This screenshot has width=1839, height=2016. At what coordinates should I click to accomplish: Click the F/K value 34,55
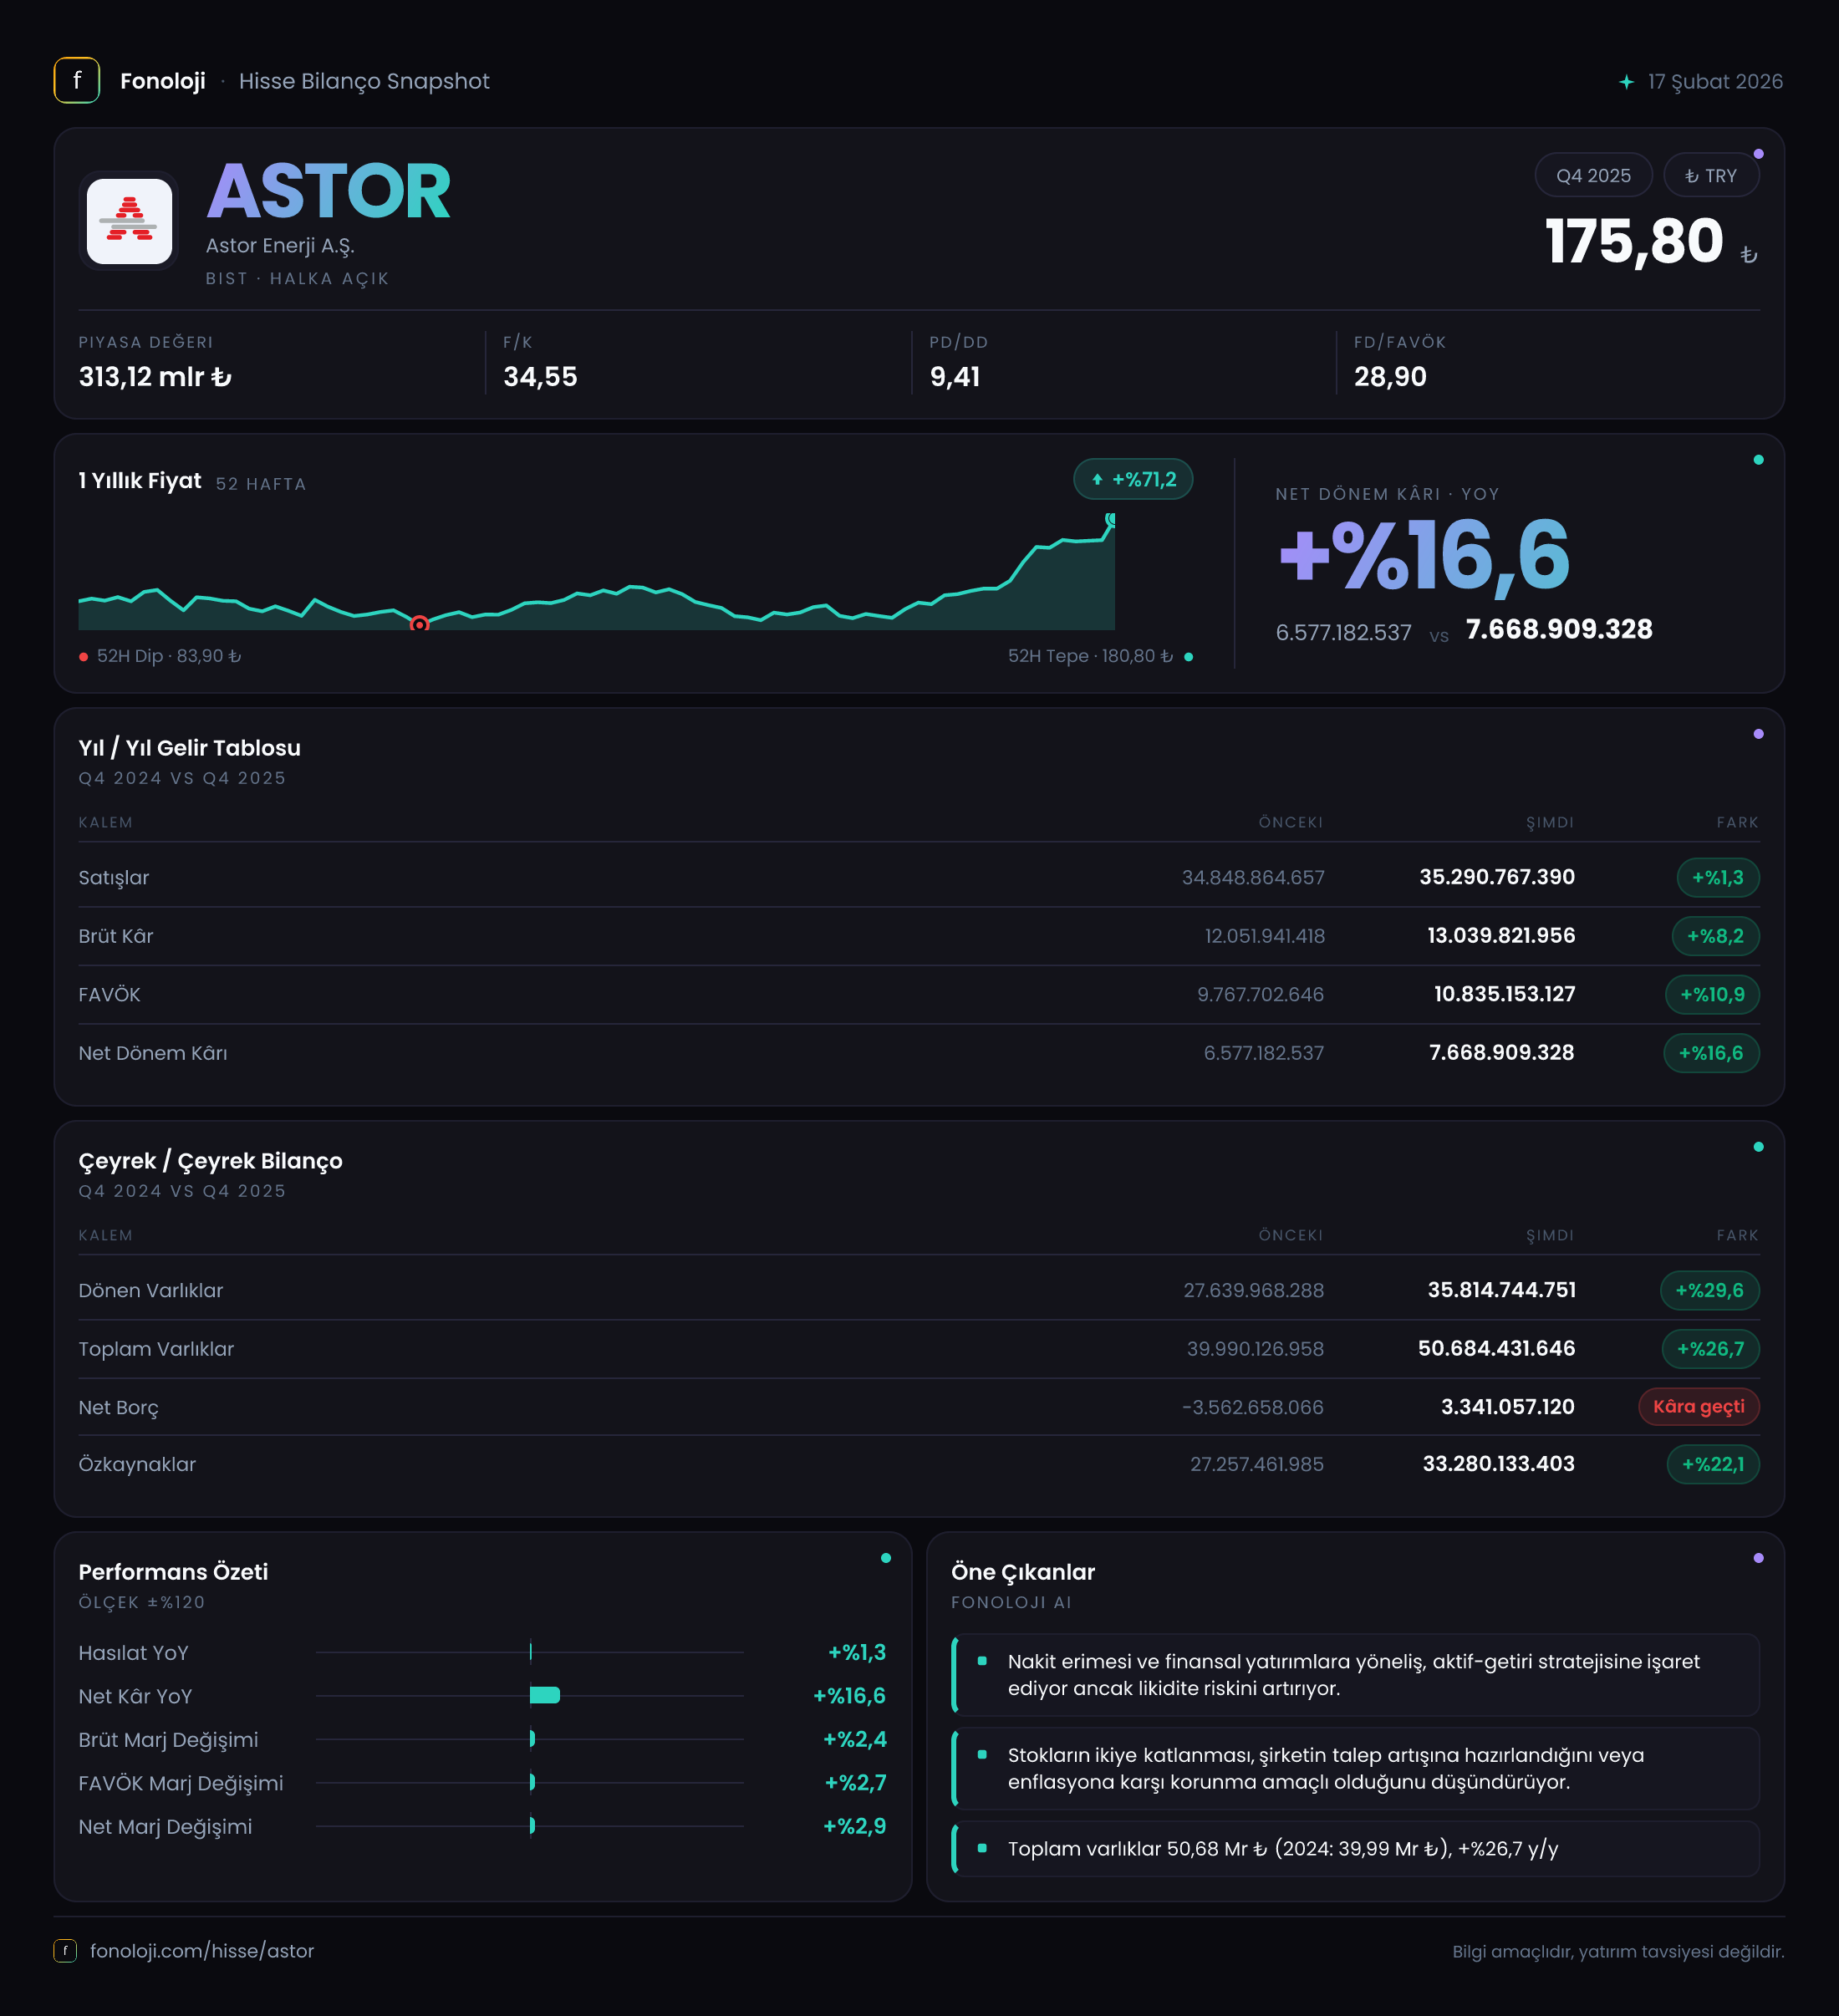pos(540,377)
